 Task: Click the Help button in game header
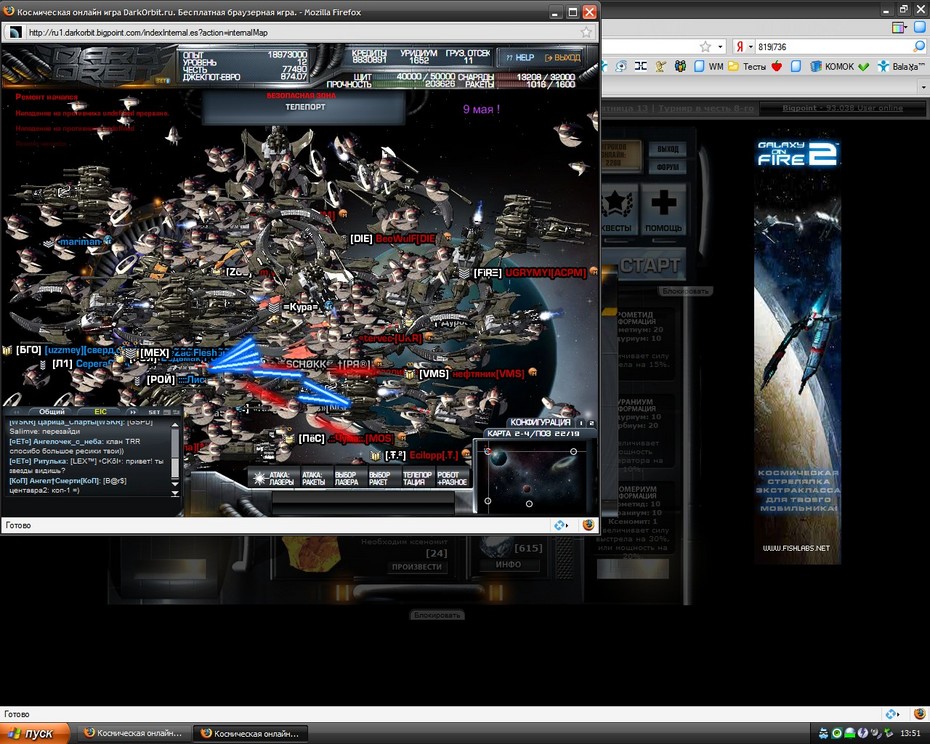519,58
